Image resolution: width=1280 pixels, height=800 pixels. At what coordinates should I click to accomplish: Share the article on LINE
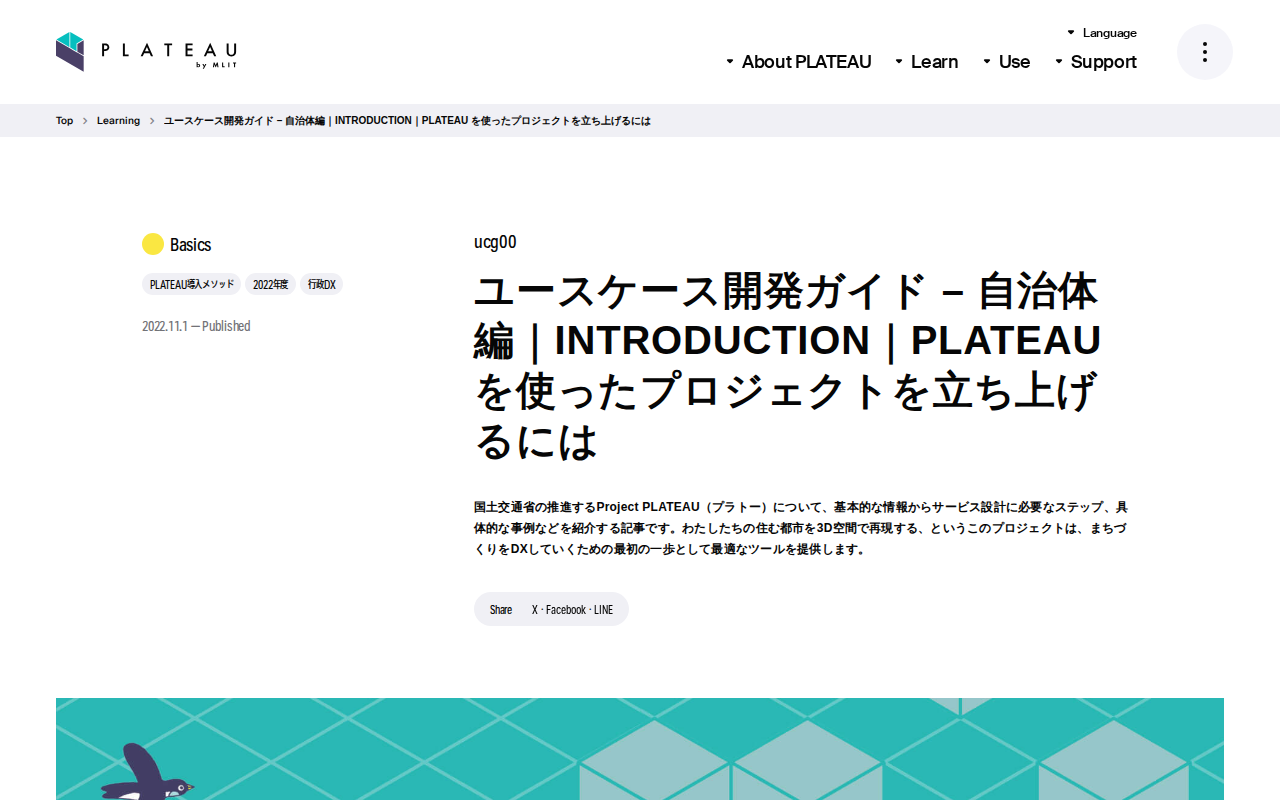(x=603, y=610)
